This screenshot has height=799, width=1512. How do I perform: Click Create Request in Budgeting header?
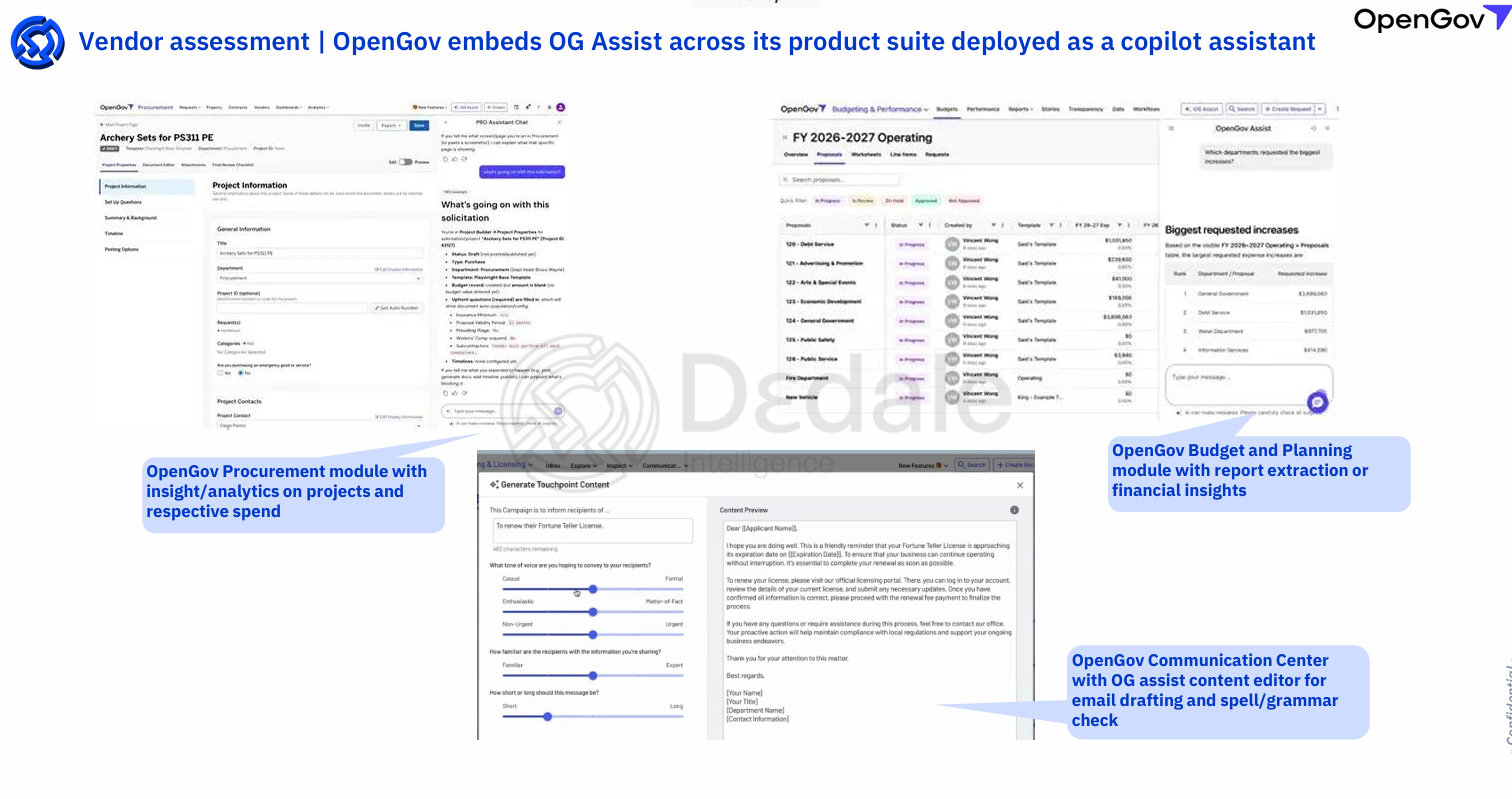point(1287,109)
